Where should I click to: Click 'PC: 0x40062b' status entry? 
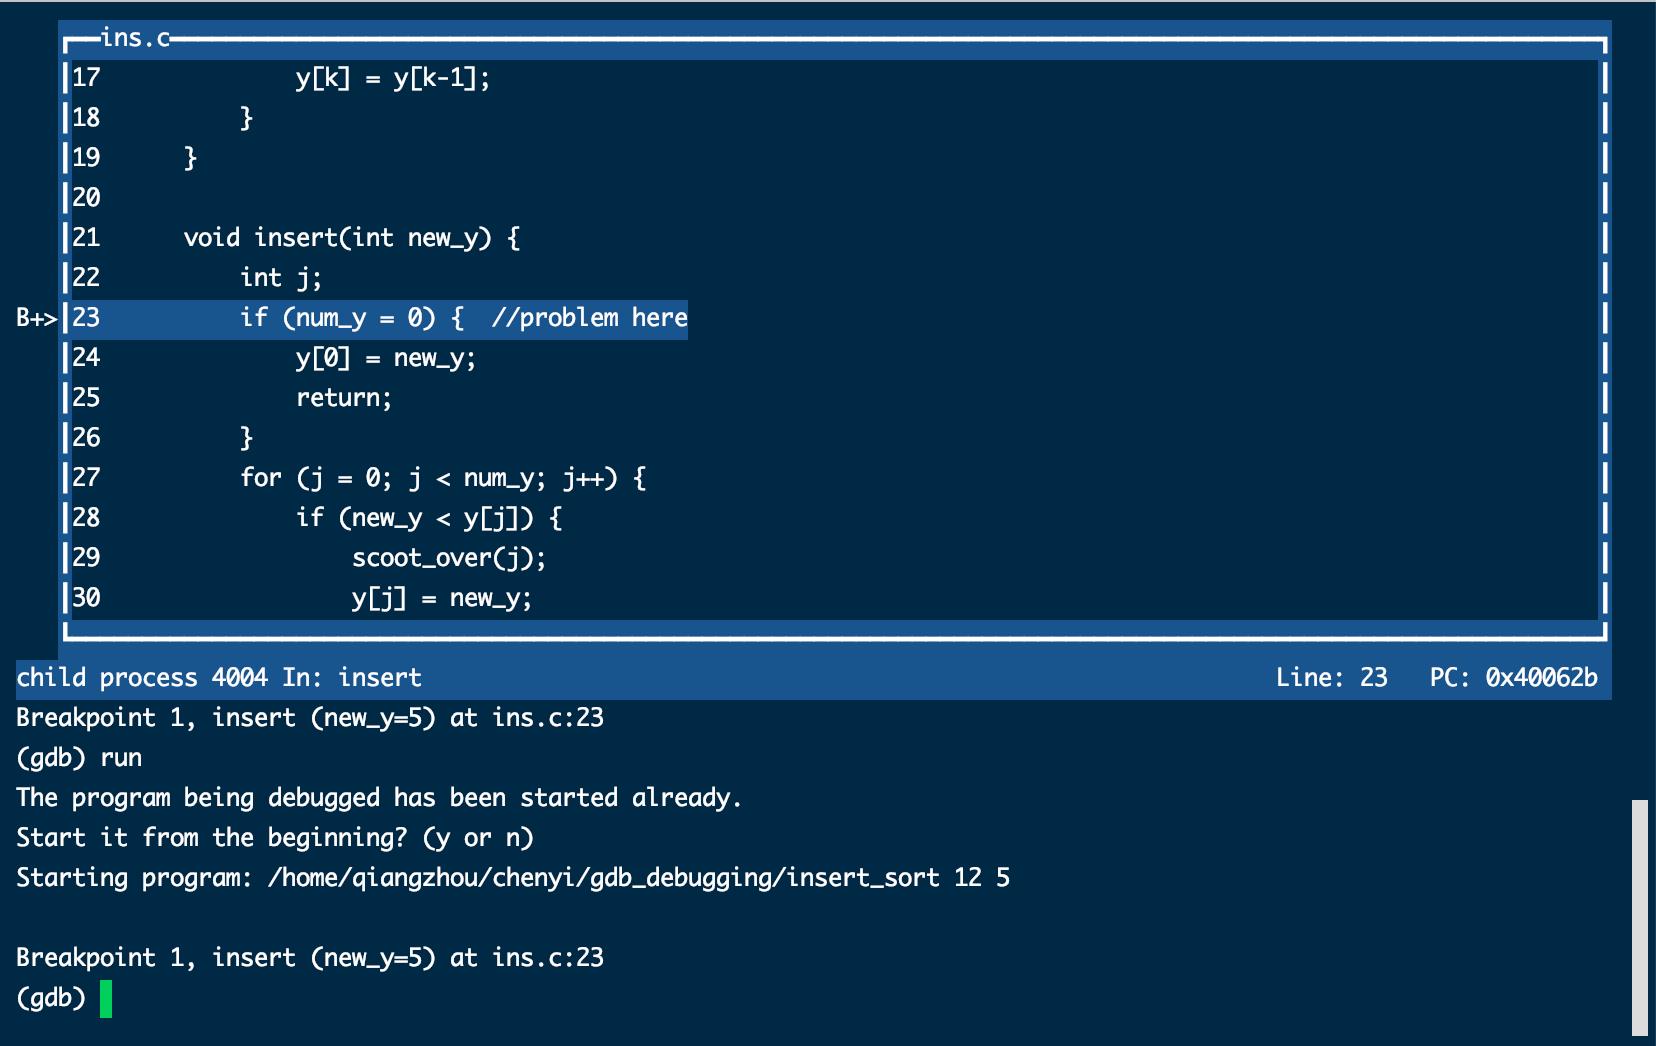coord(1514,678)
